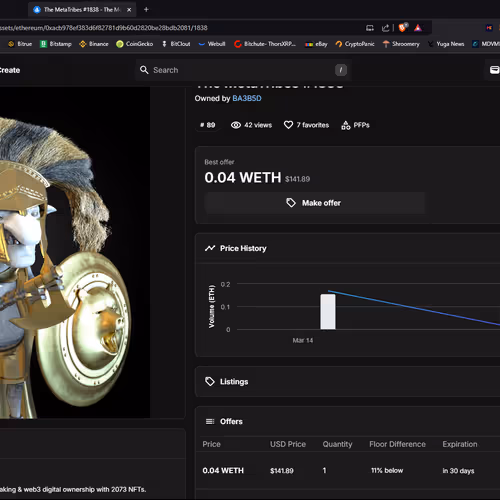Click the Mar 14 volume bar
Screen dimensions: 500x500
[328, 312]
